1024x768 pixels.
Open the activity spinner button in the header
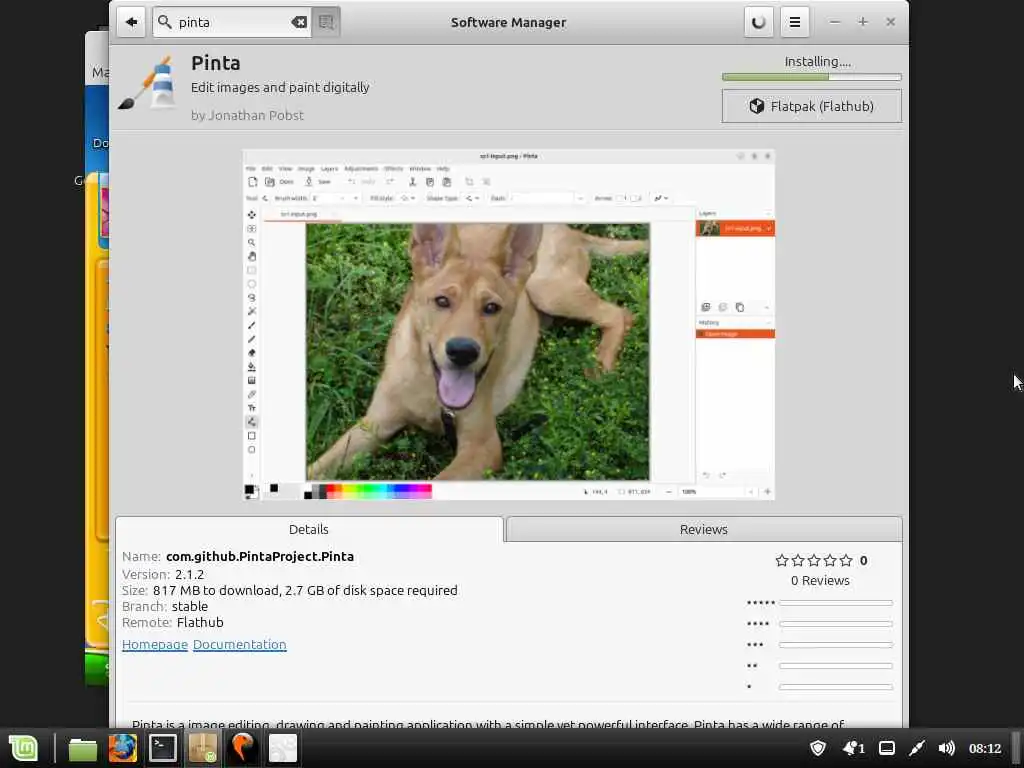pyautogui.click(x=758, y=22)
